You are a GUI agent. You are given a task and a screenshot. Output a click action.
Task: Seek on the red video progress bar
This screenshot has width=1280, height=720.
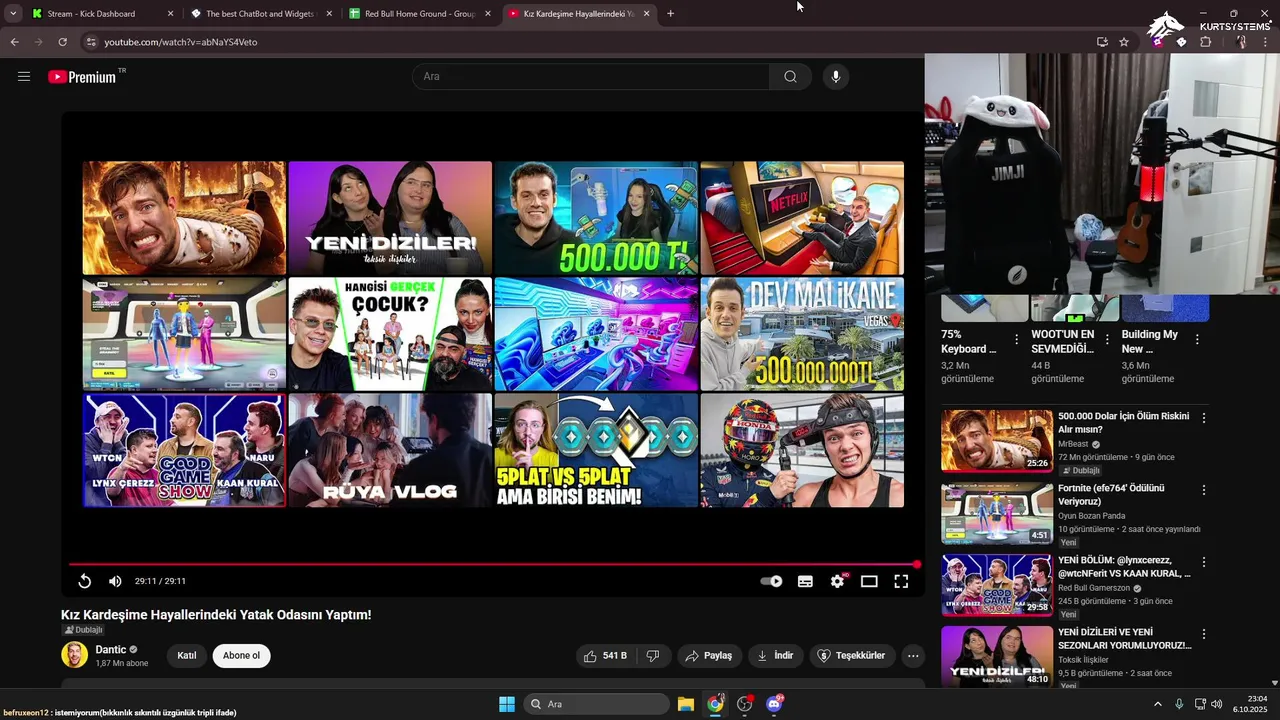pyautogui.click(x=493, y=565)
